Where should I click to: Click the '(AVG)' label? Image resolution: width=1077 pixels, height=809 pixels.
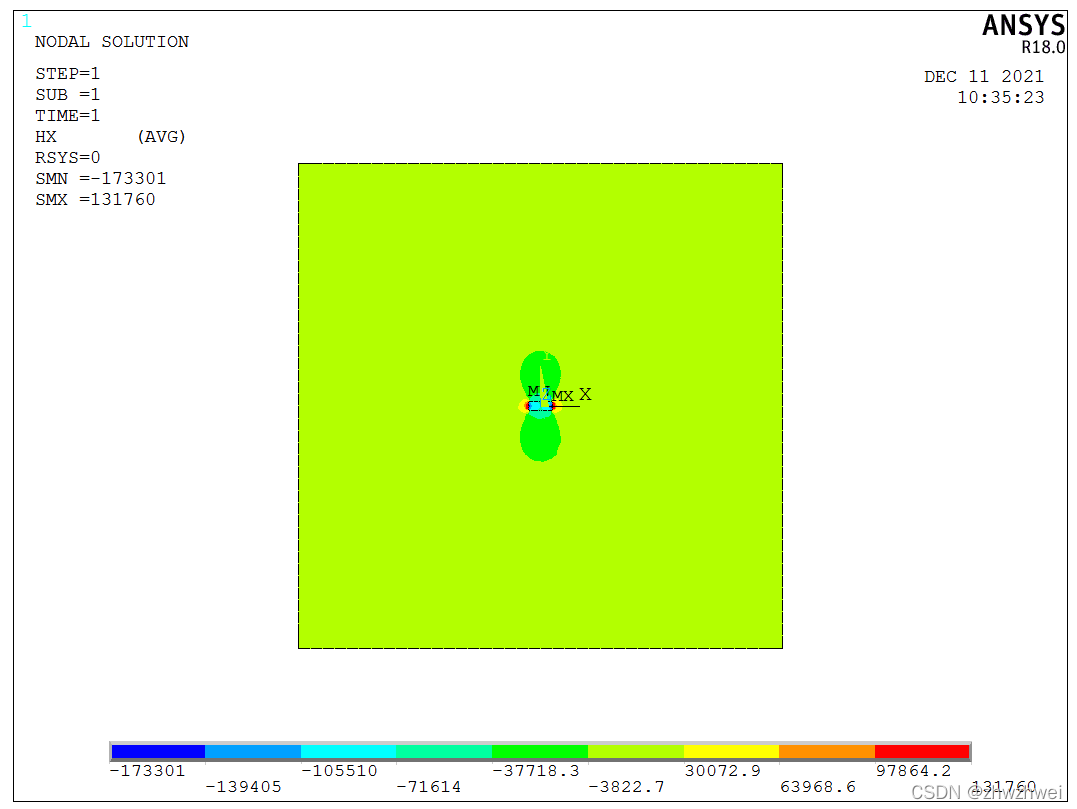[161, 137]
